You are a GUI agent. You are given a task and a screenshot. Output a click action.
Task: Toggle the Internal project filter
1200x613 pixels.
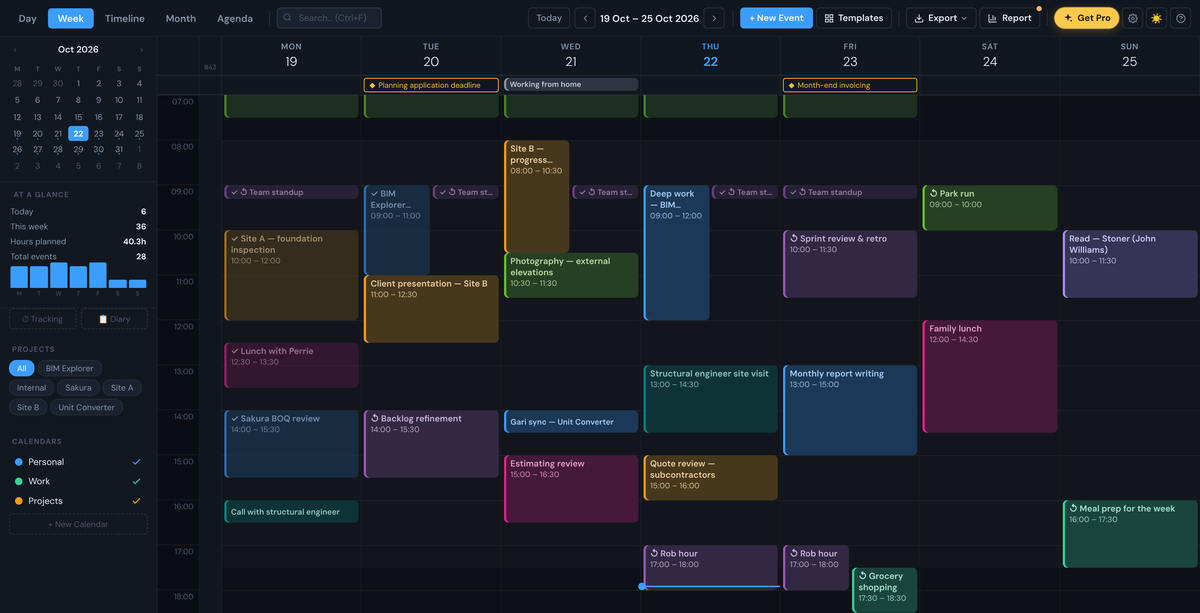(x=31, y=387)
